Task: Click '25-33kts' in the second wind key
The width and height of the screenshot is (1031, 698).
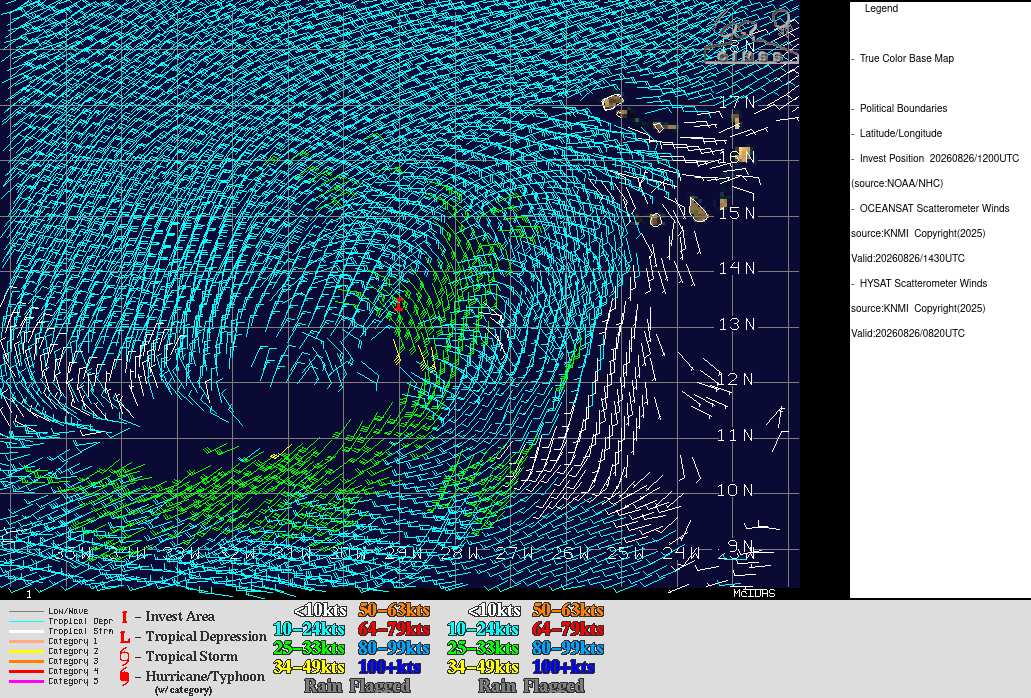Action: [483, 648]
